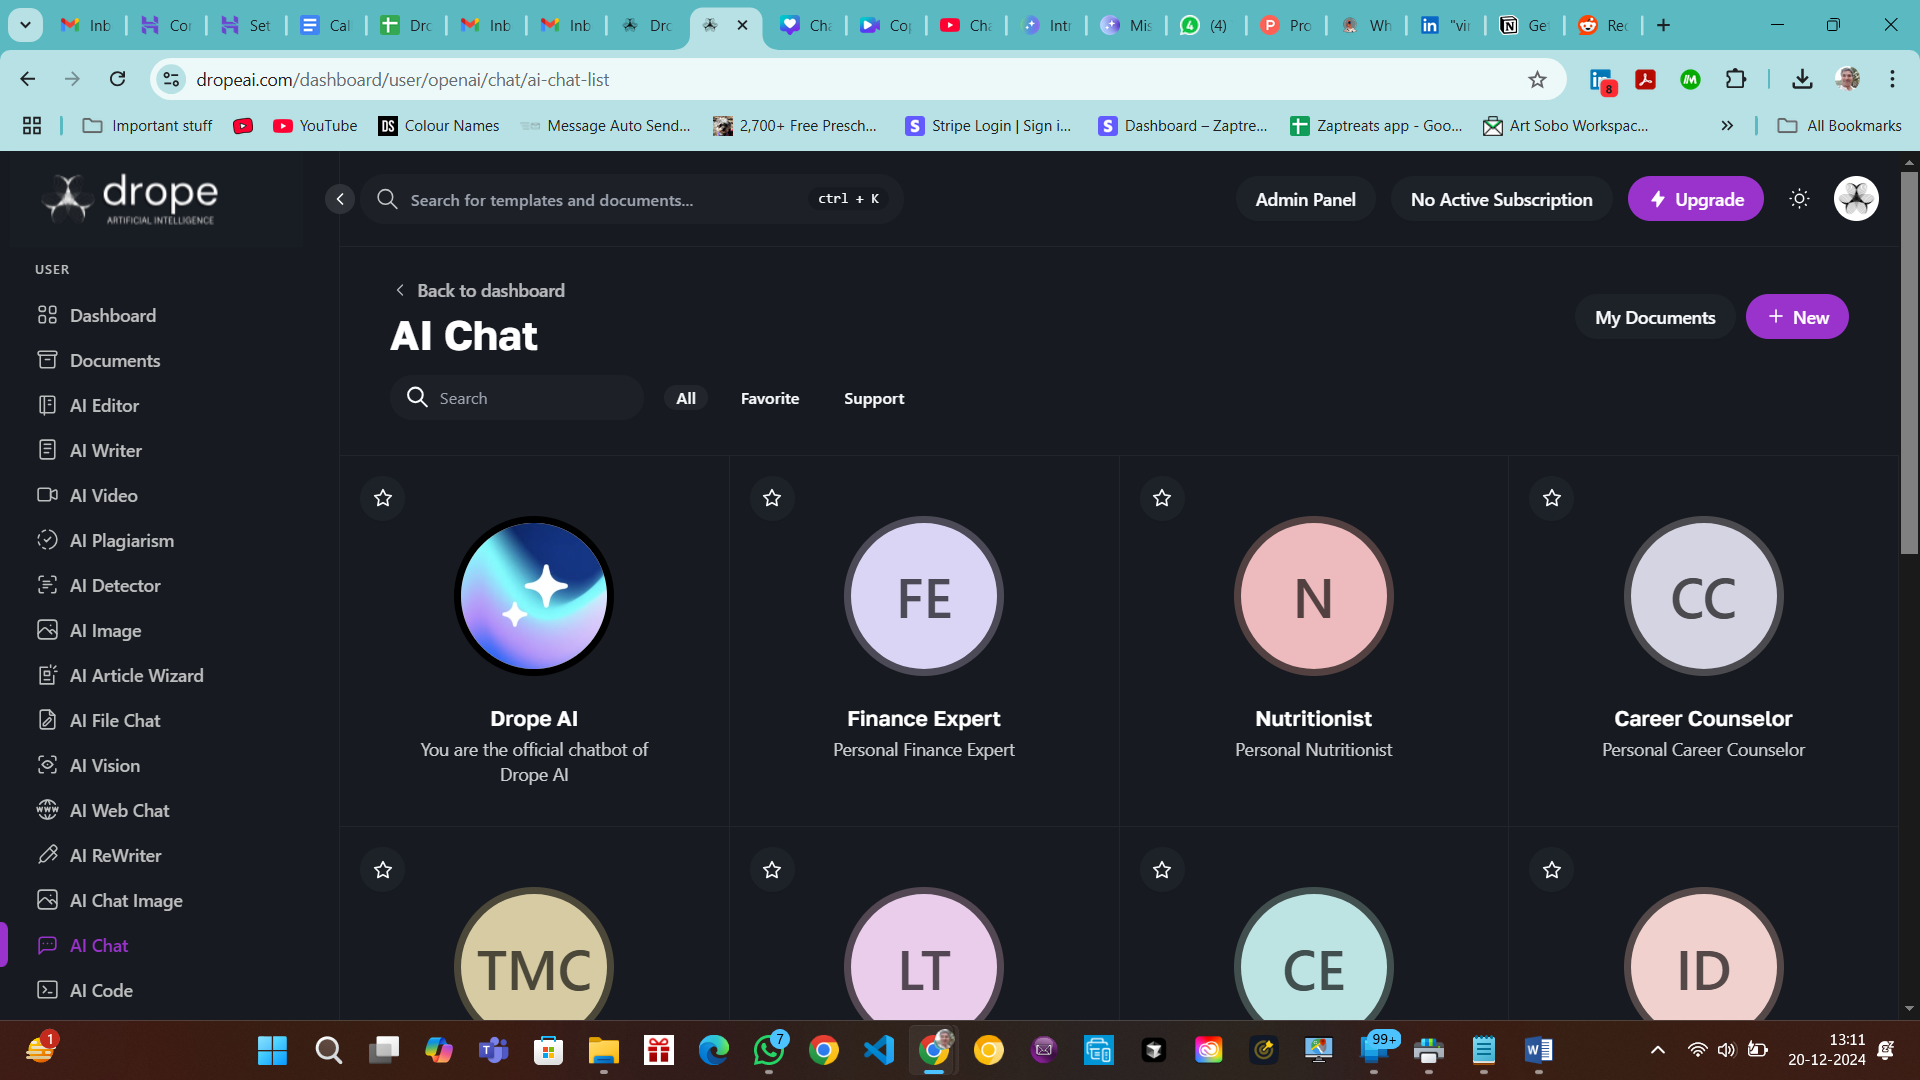This screenshot has height=1080, width=1920.
Task: Select the Support filter tab
Action: pos(873,398)
